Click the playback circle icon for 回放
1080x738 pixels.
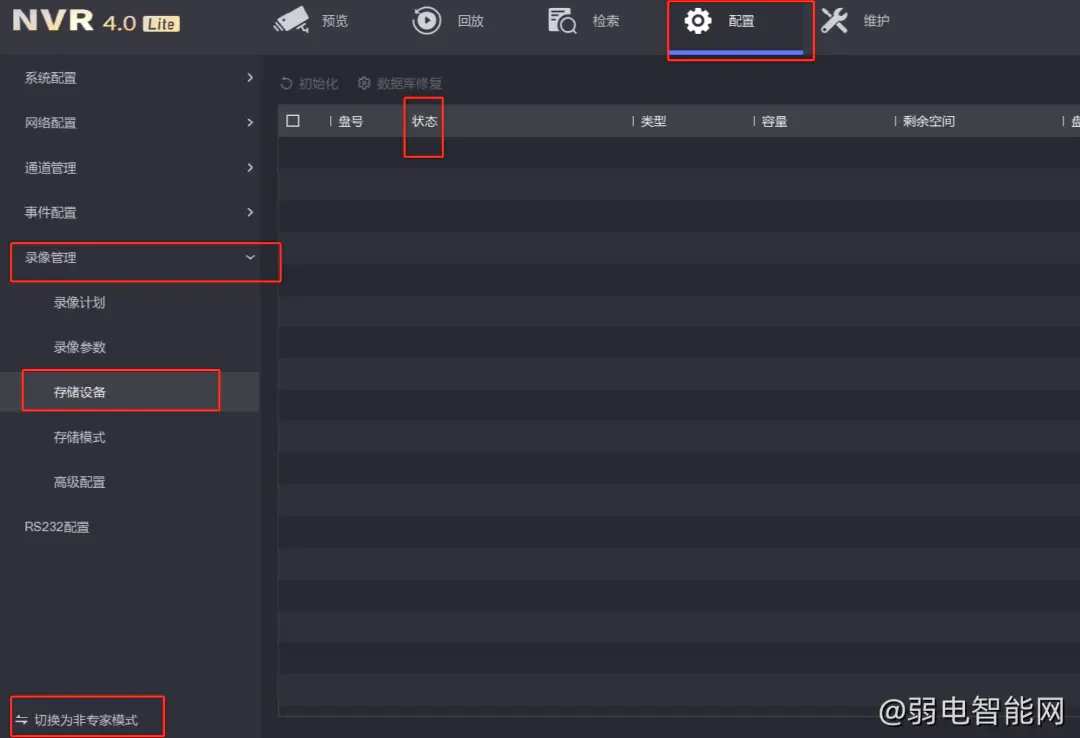pyautogui.click(x=426, y=20)
